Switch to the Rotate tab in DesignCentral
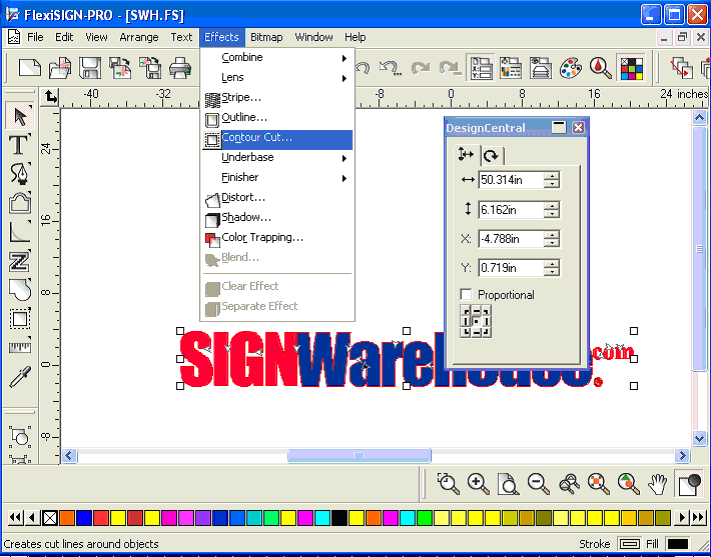 point(491,156)
